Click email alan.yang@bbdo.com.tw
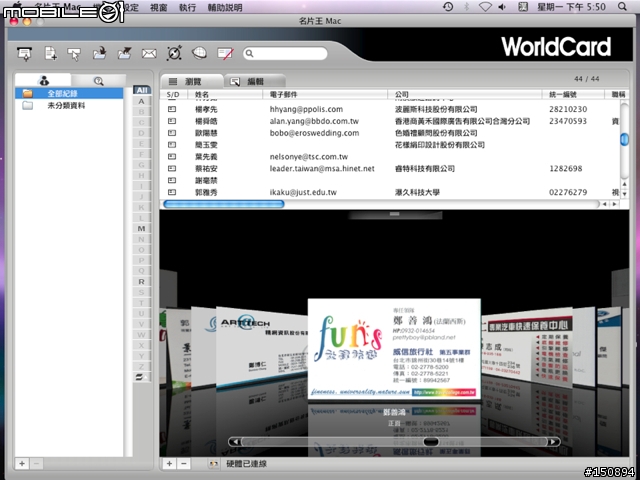 click(x=314, y=121)
